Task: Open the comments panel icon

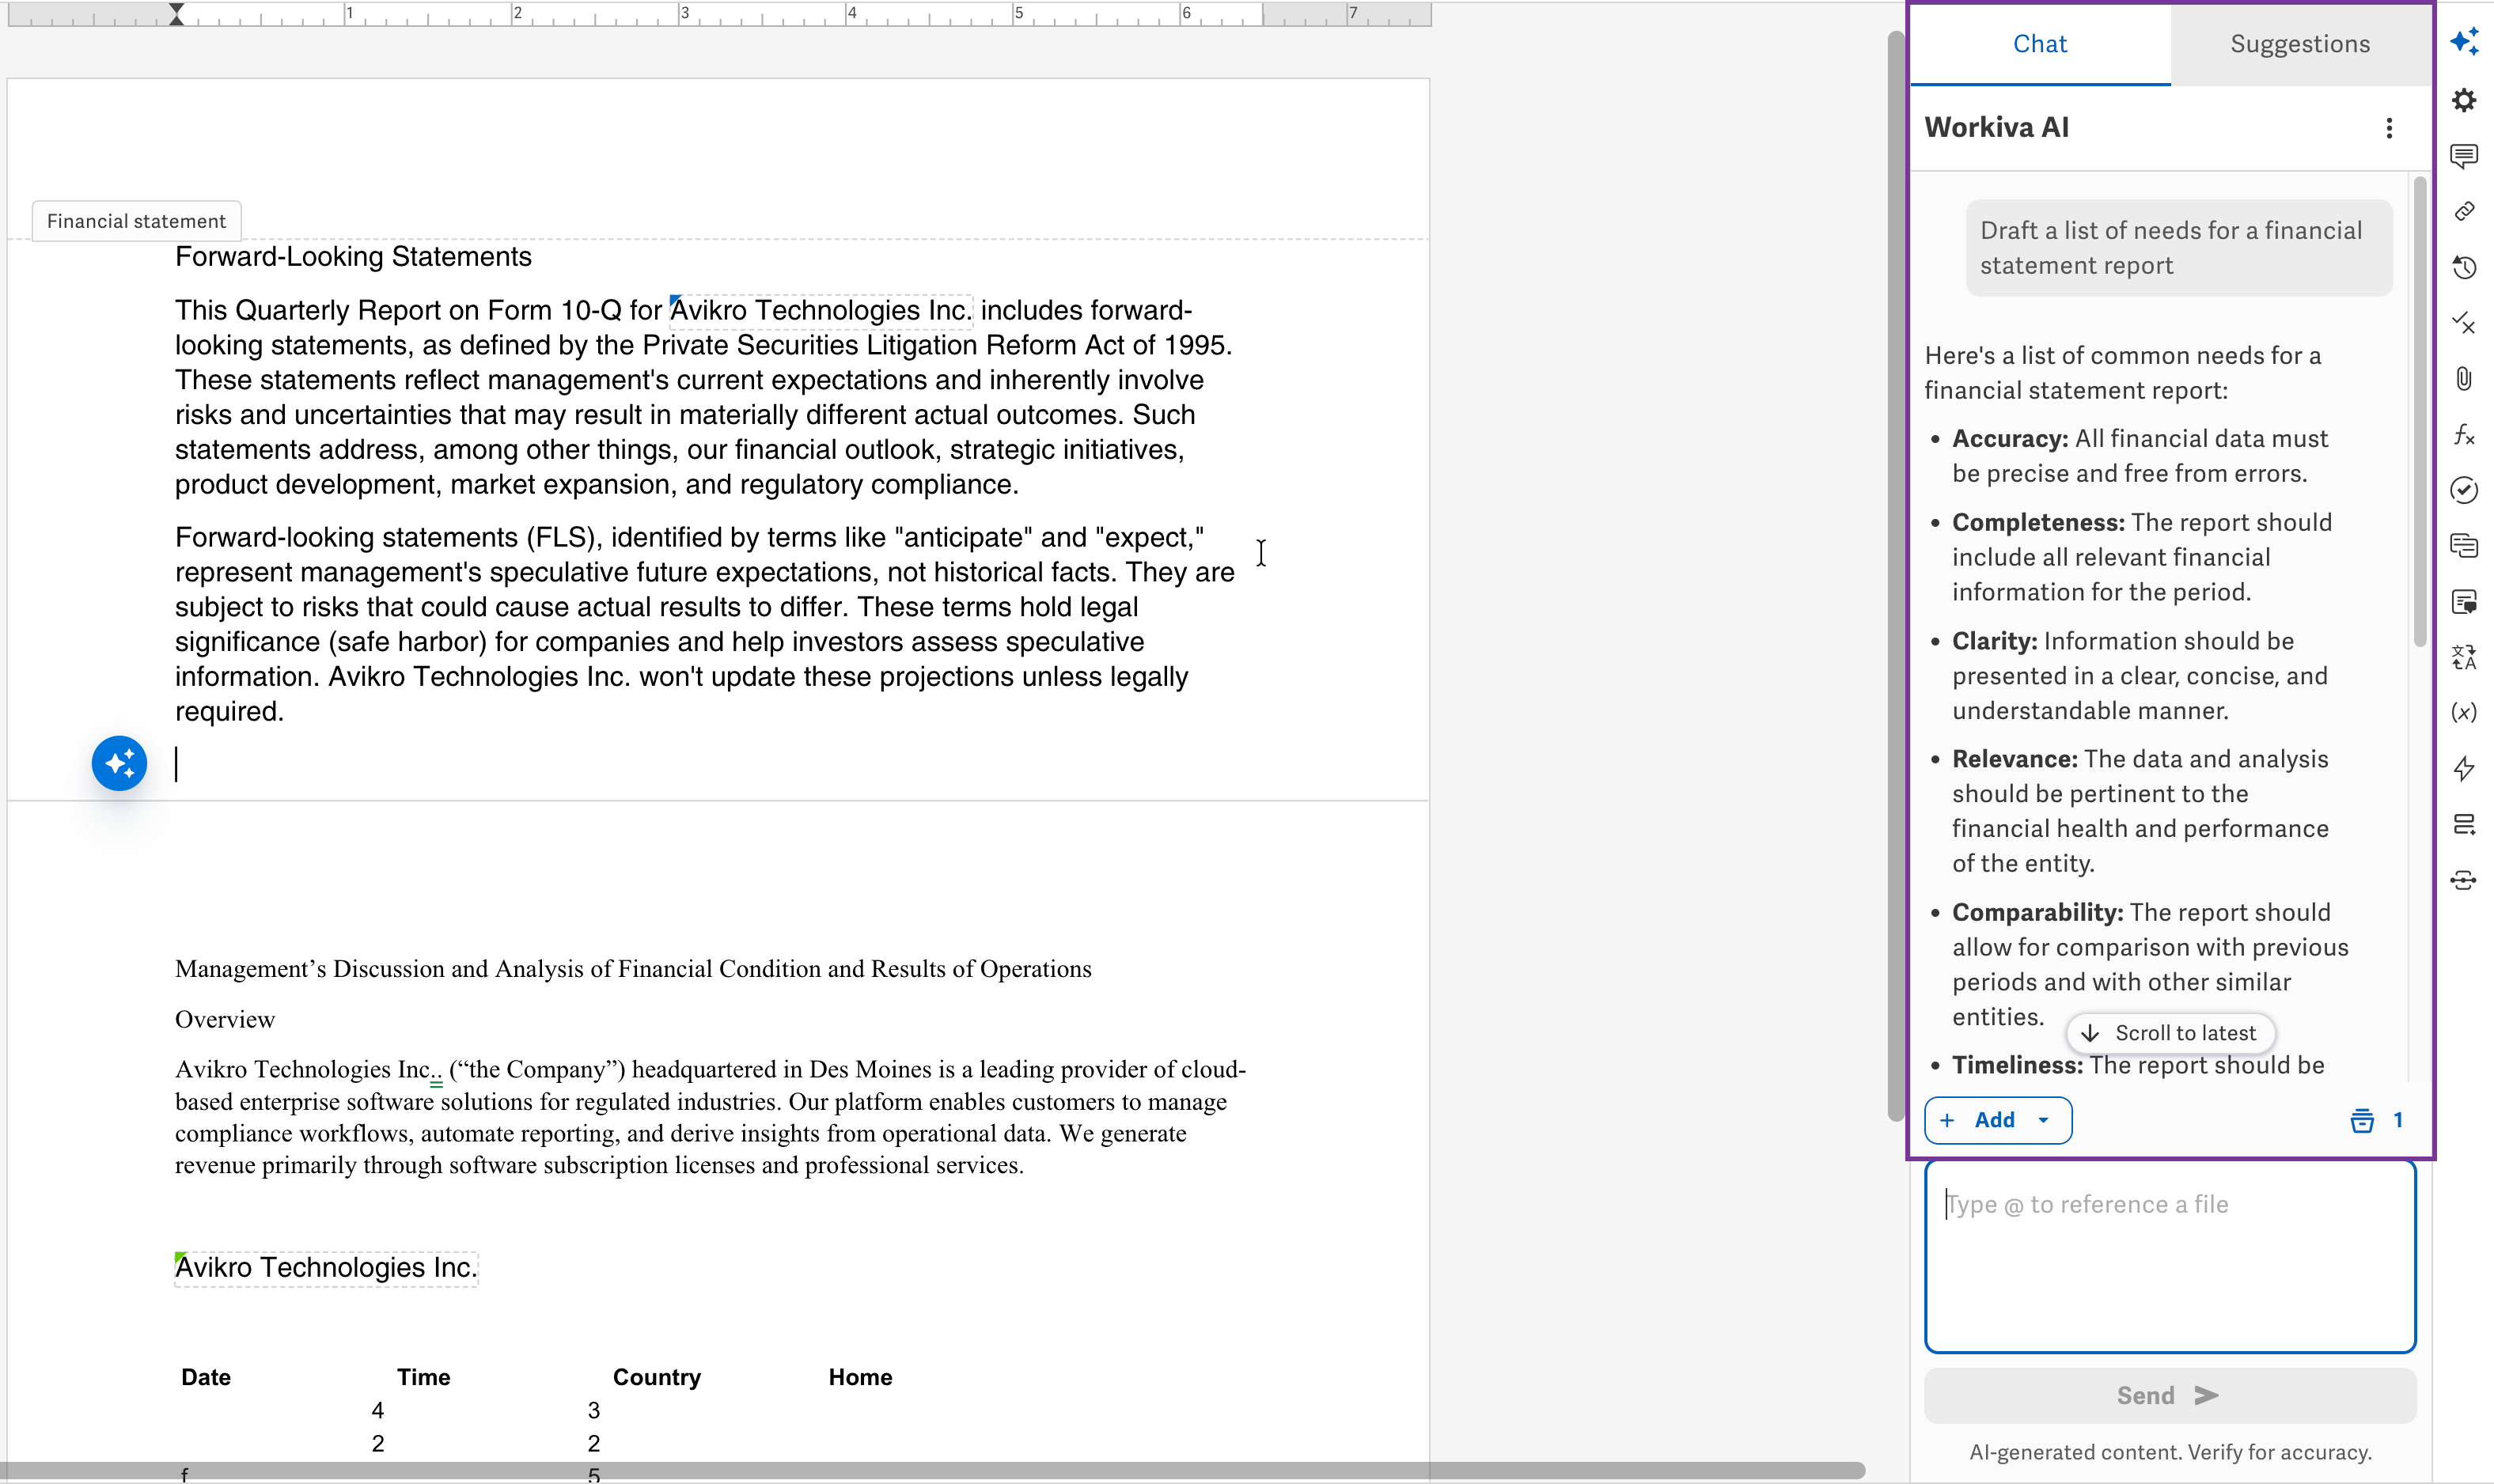Action: click(x=2464, y=155)
